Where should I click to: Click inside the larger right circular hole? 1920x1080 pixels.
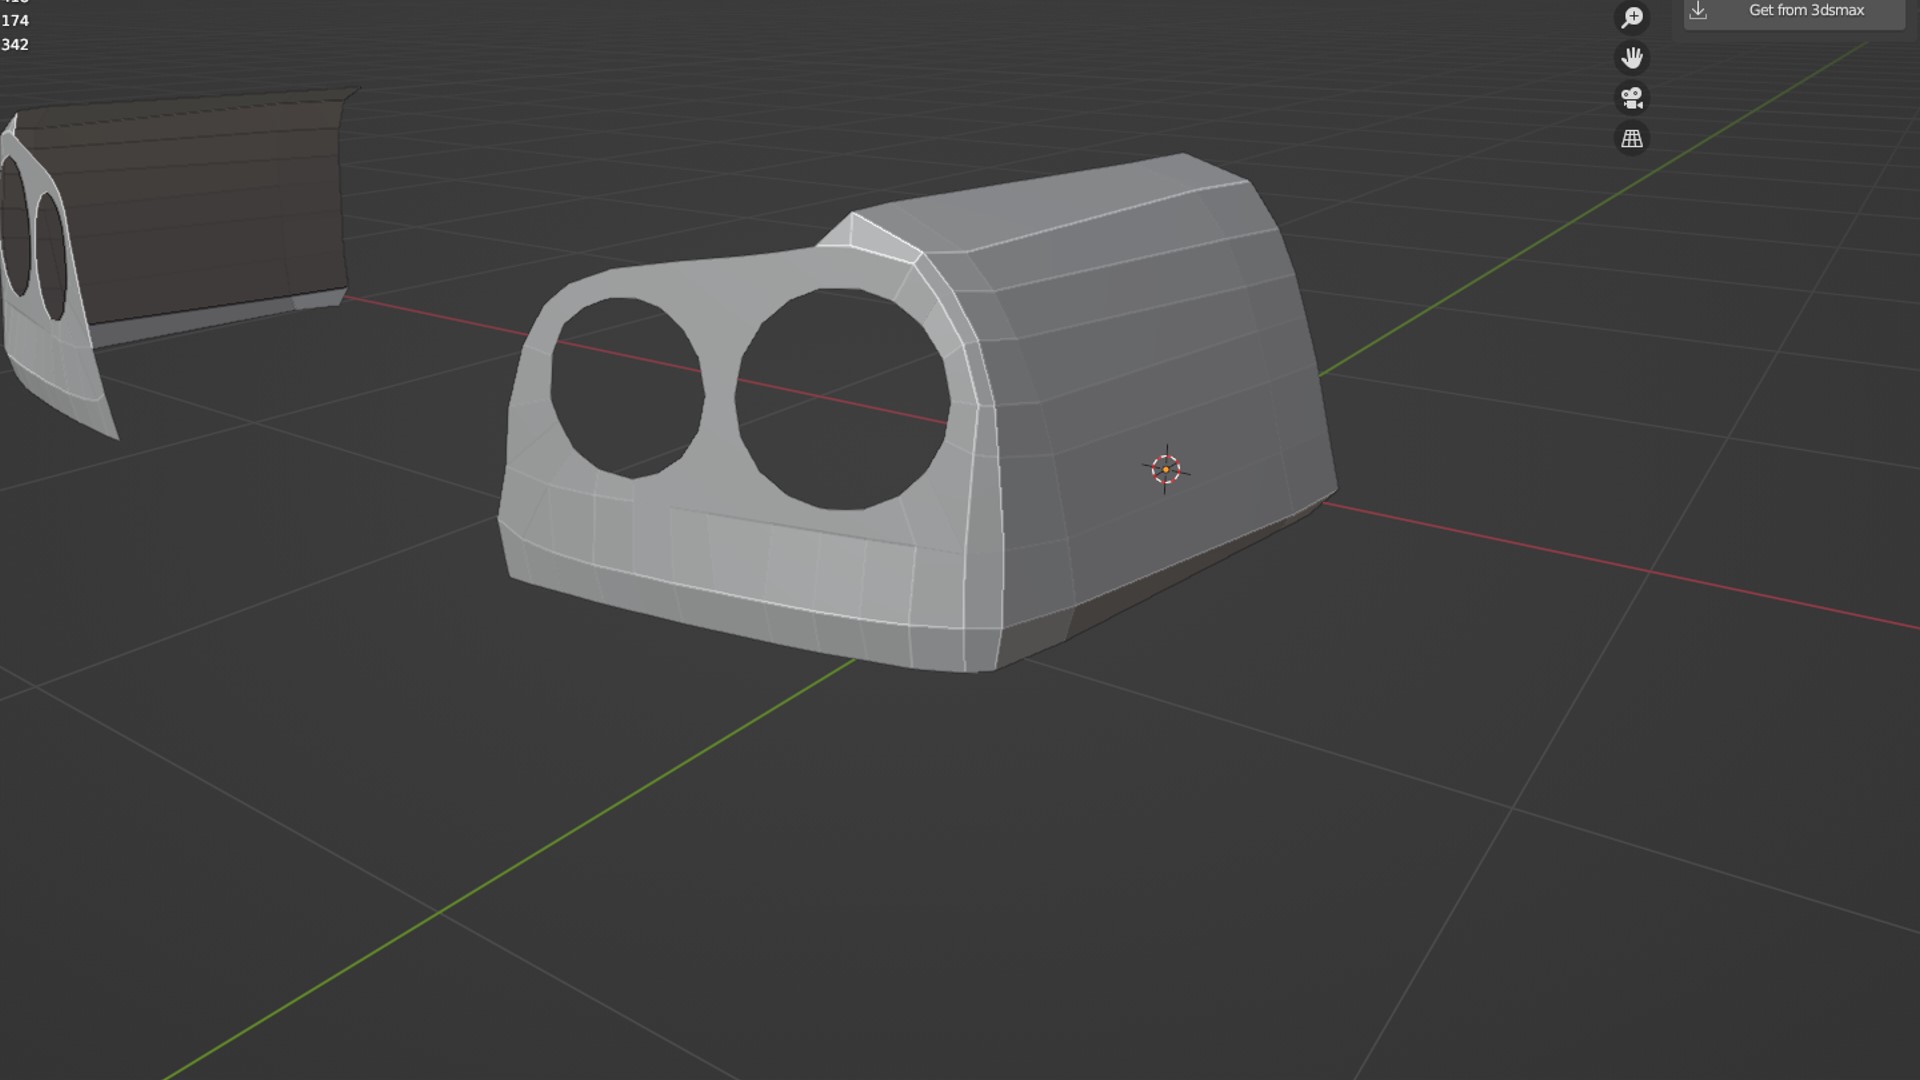(x=843, y=400)
